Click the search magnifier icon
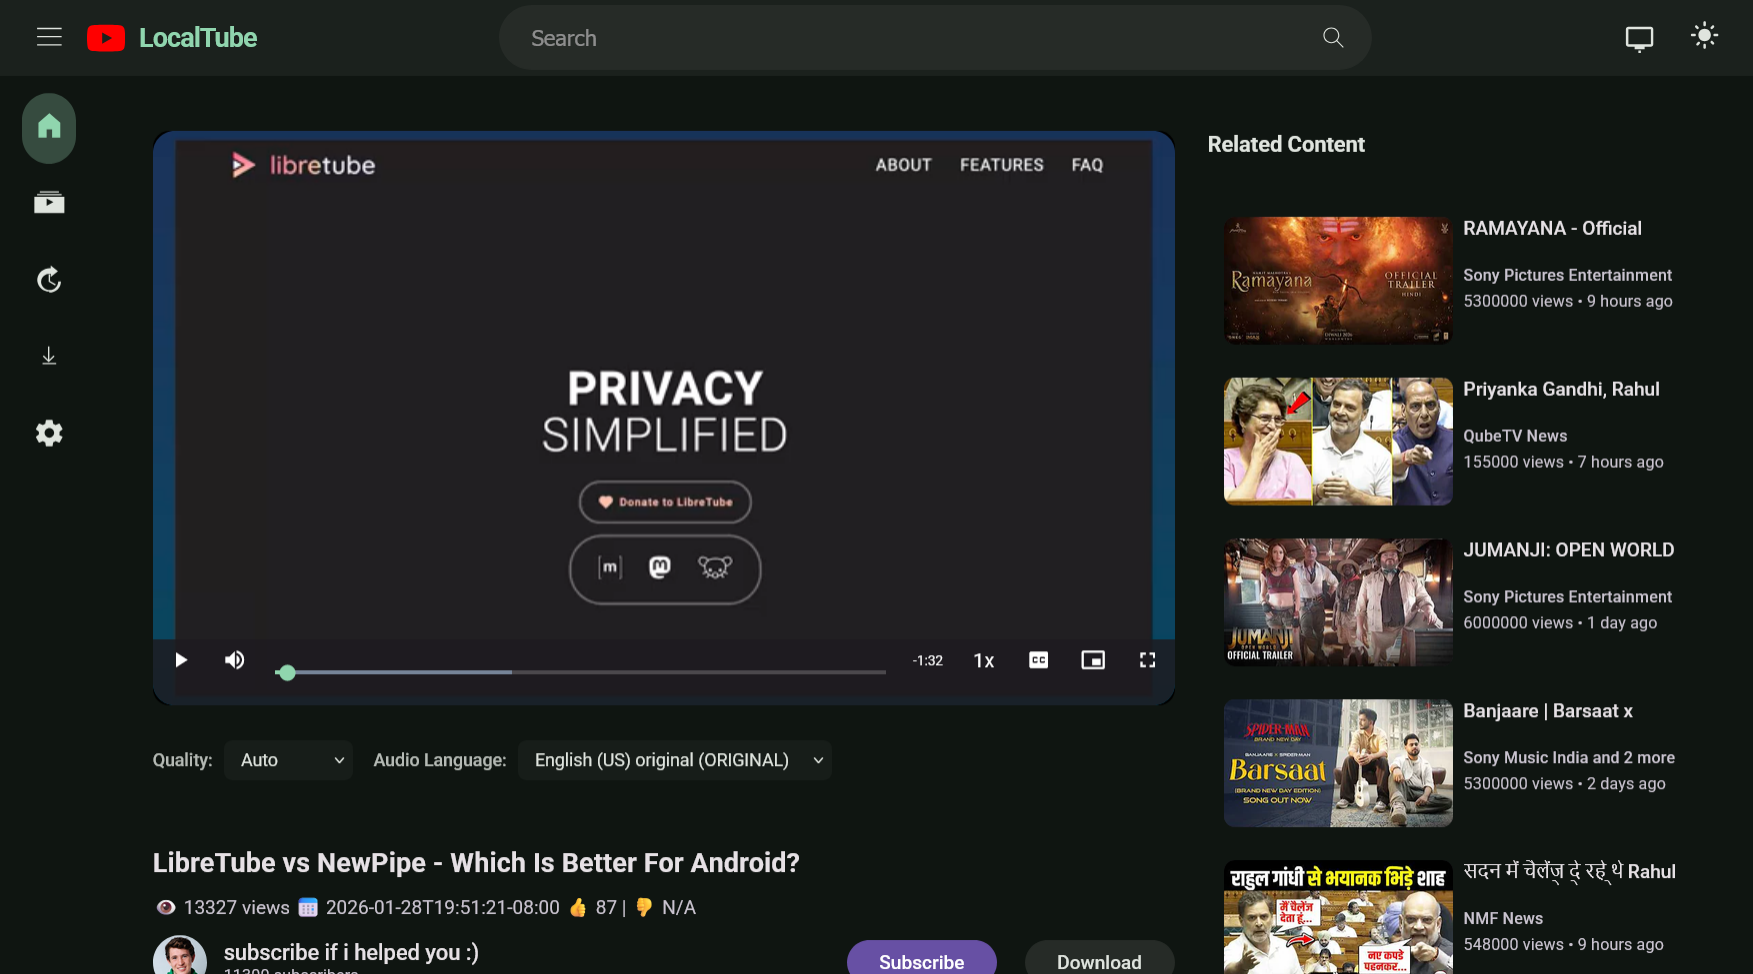 click(x=1333, y=37)
